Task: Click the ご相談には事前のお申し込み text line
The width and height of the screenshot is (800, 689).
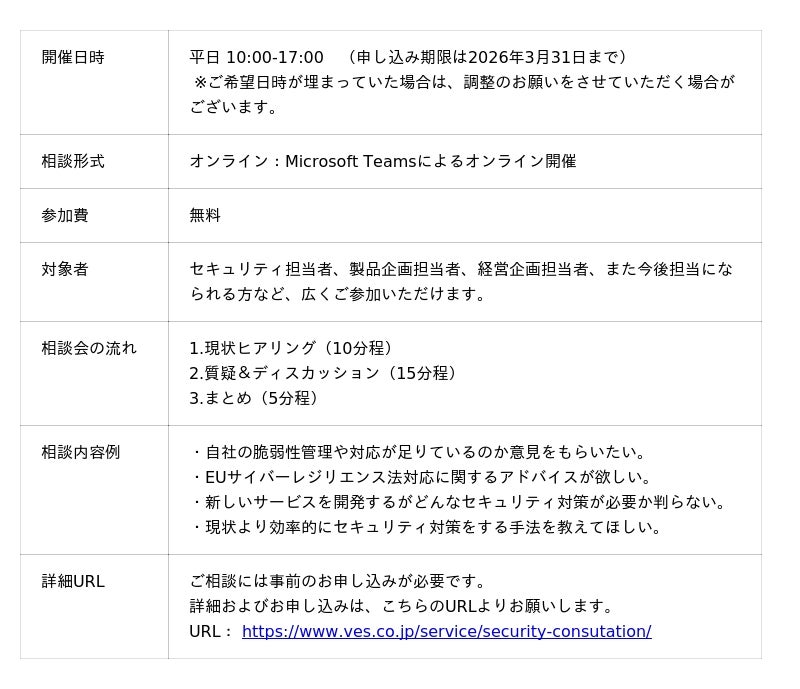Action: (339, 581)
